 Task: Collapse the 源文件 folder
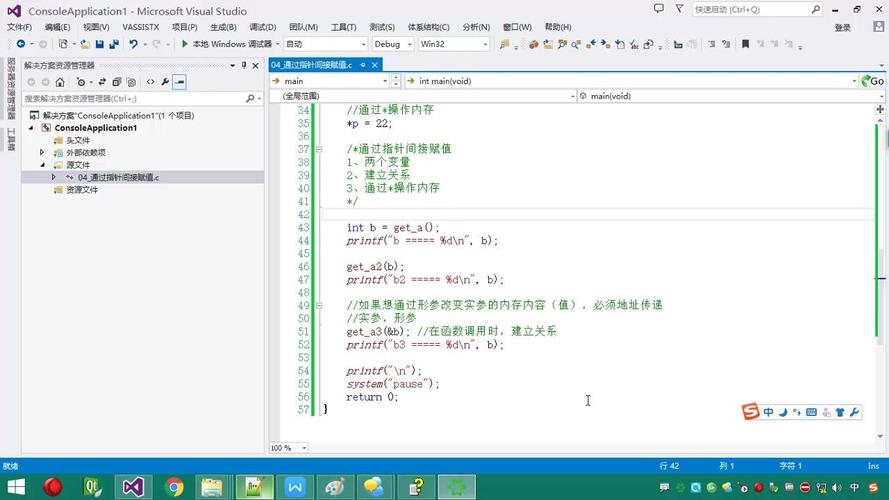[x=42, y=165]
